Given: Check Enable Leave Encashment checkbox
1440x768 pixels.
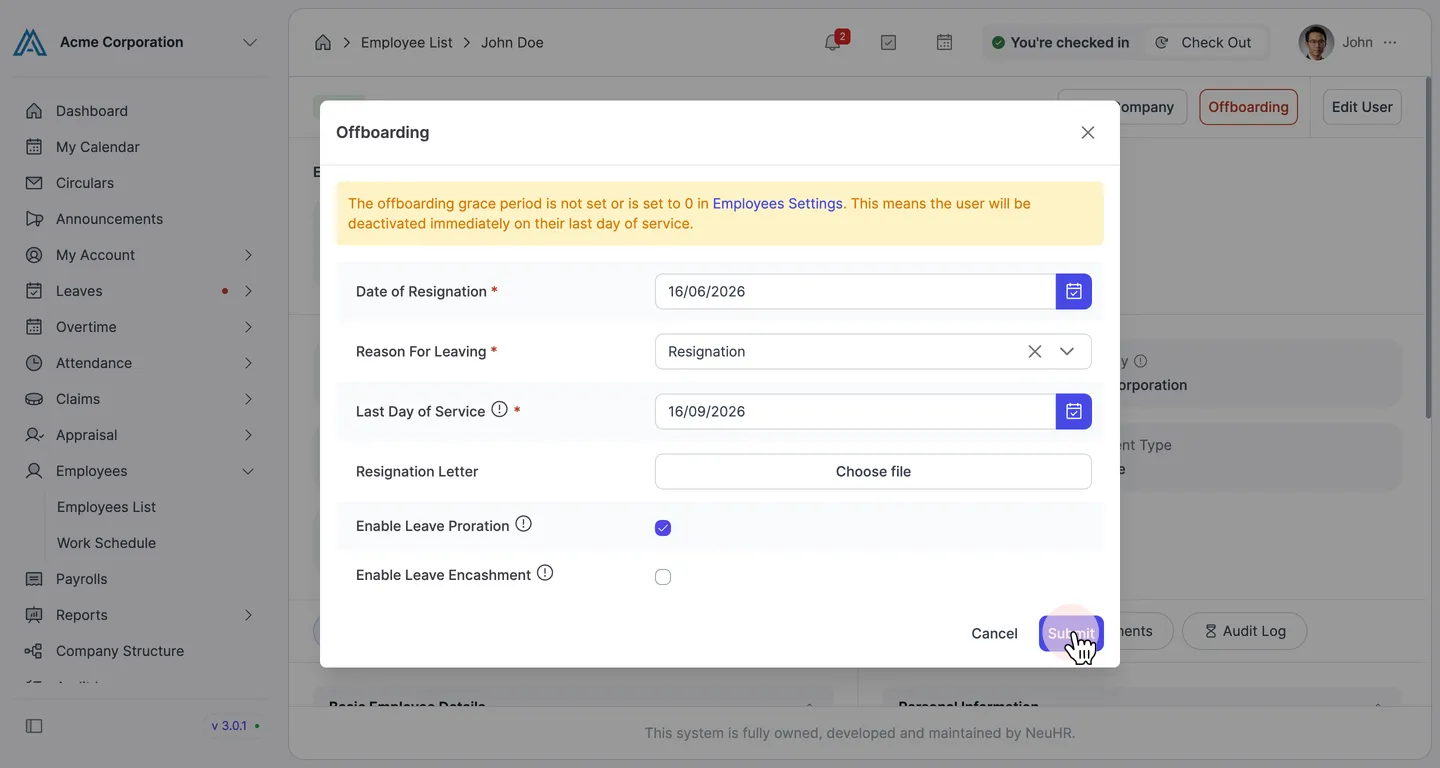Looking at the screenshot, I should 663,577.
